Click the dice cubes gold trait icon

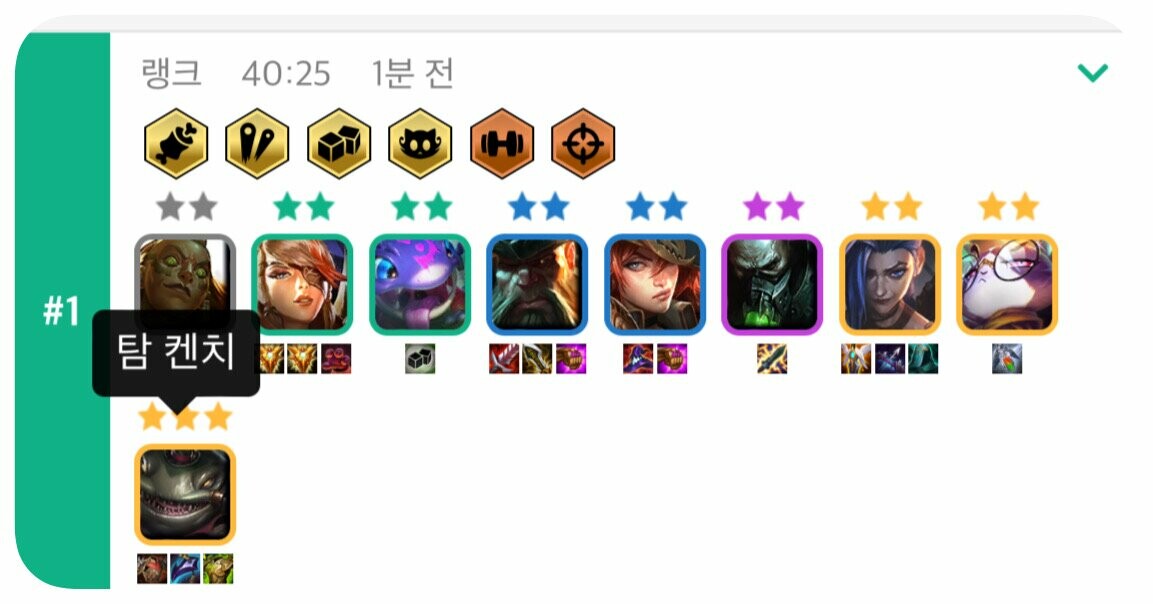[x=338, y=143]
